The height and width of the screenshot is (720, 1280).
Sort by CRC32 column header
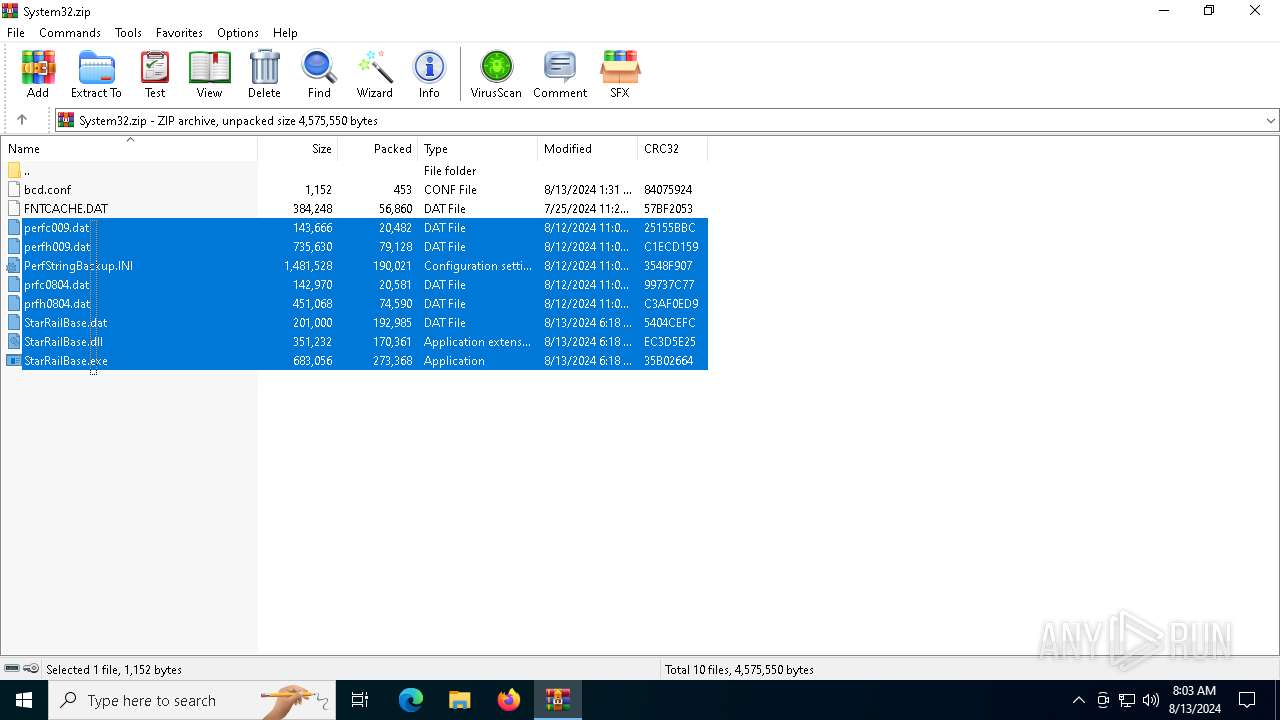673,148
